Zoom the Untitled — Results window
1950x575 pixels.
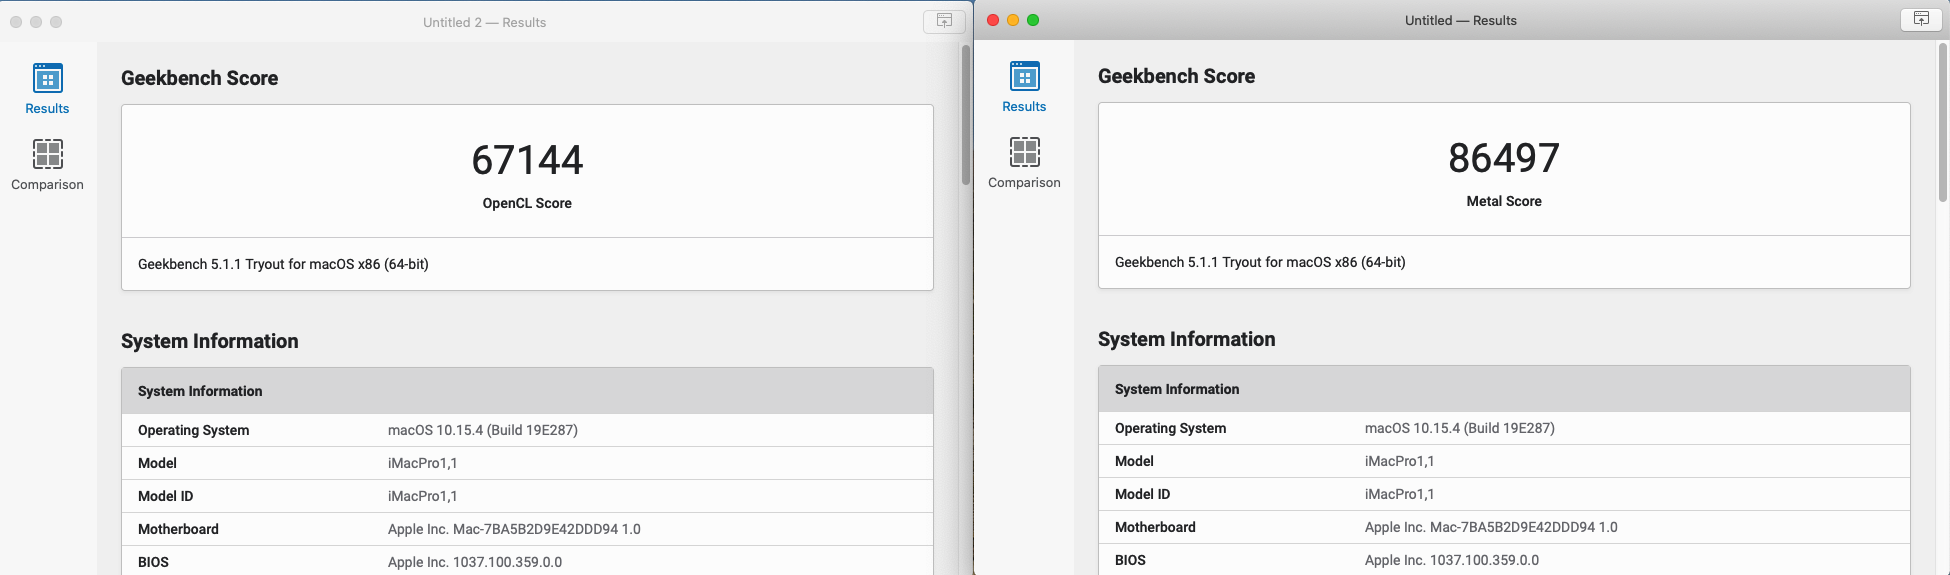[x=1033, y=20]
